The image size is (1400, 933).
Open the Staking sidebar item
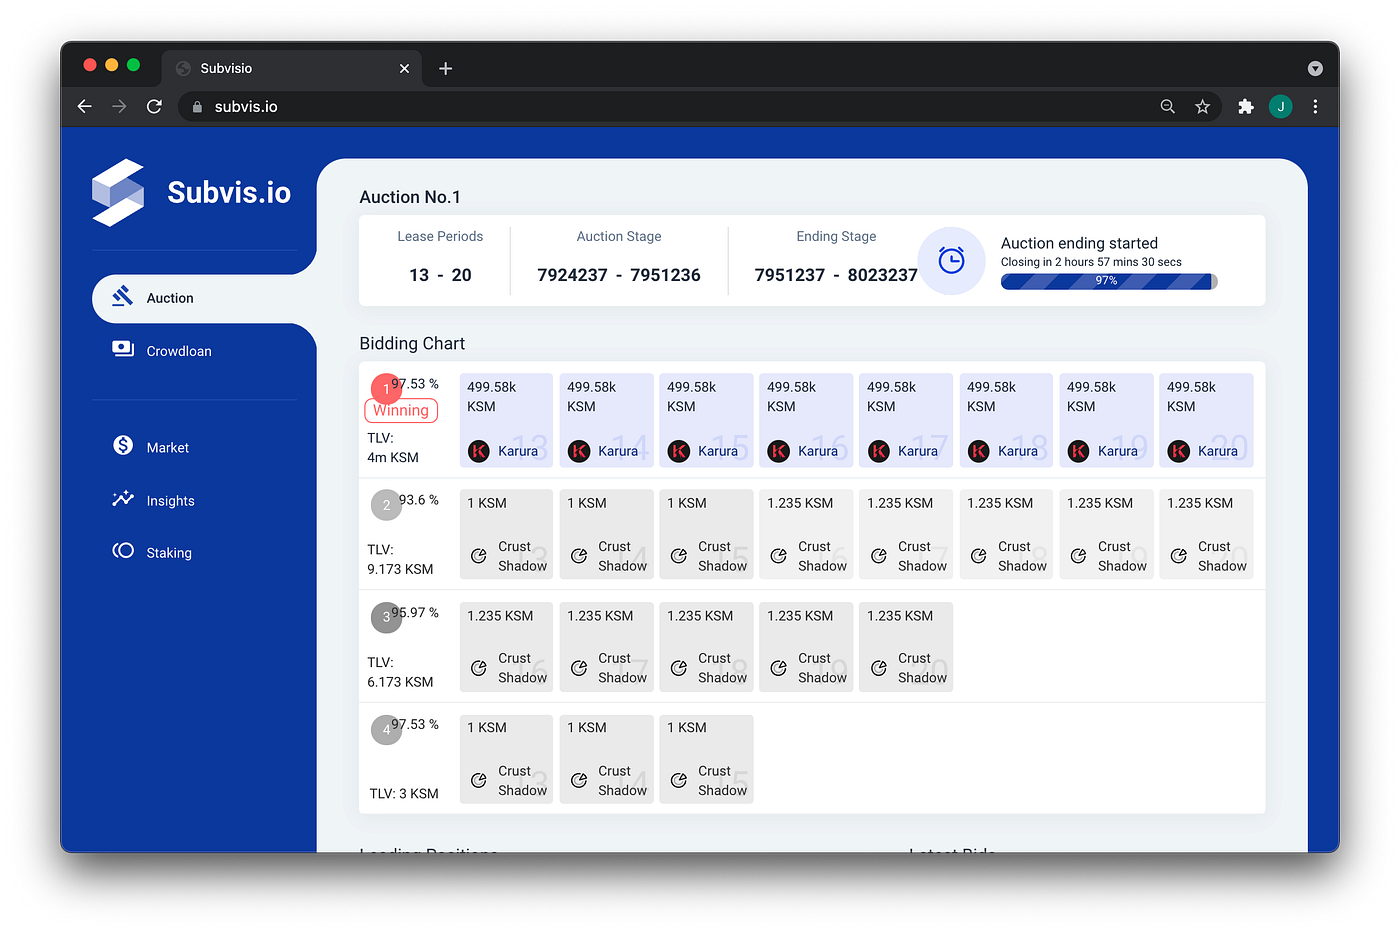click(x=168, y=553)
